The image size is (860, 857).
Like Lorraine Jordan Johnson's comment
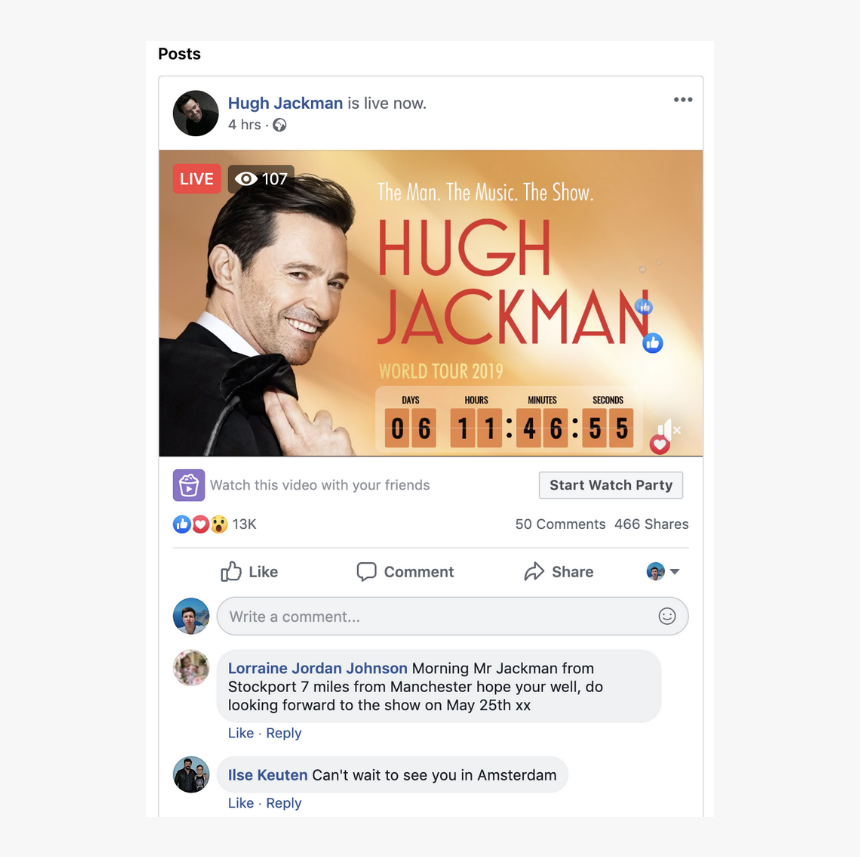click(x=241, y=733)
